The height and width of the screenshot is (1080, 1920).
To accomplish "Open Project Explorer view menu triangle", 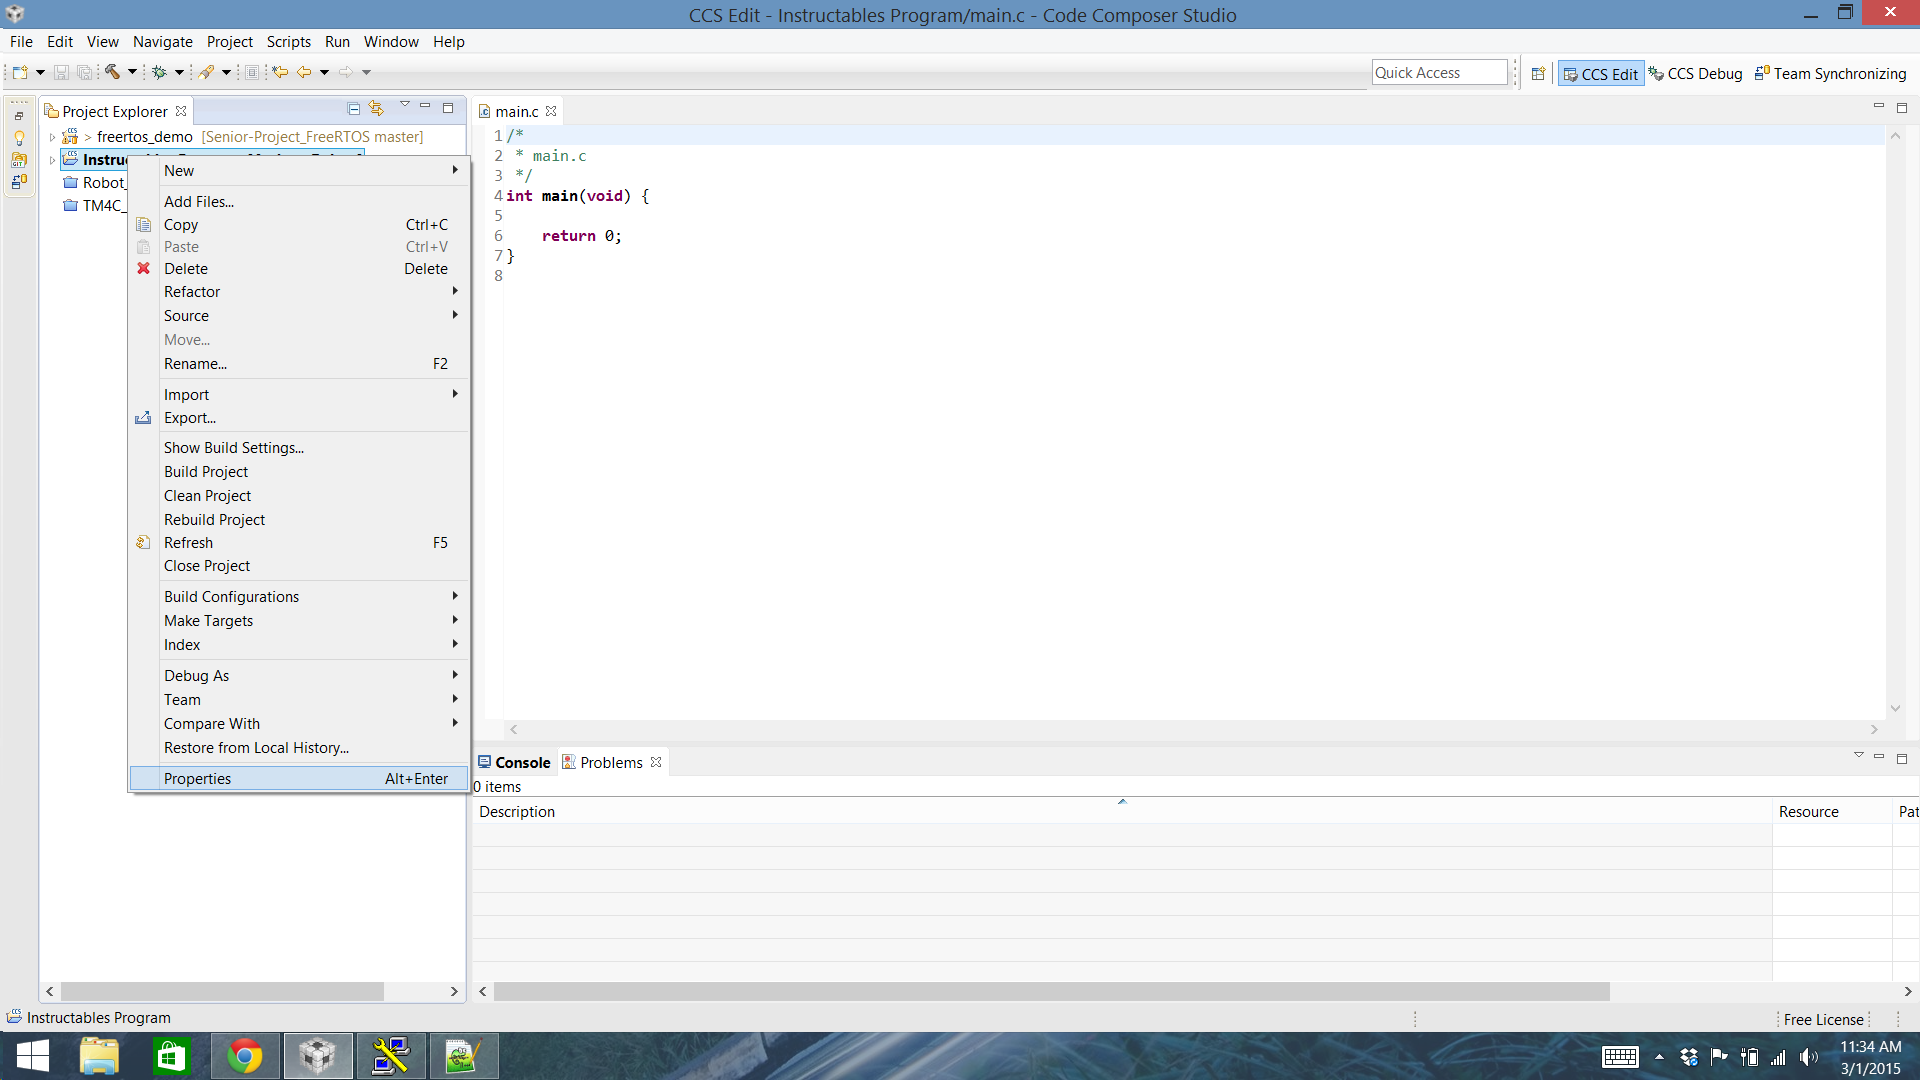I will click(x=404, y=104).
